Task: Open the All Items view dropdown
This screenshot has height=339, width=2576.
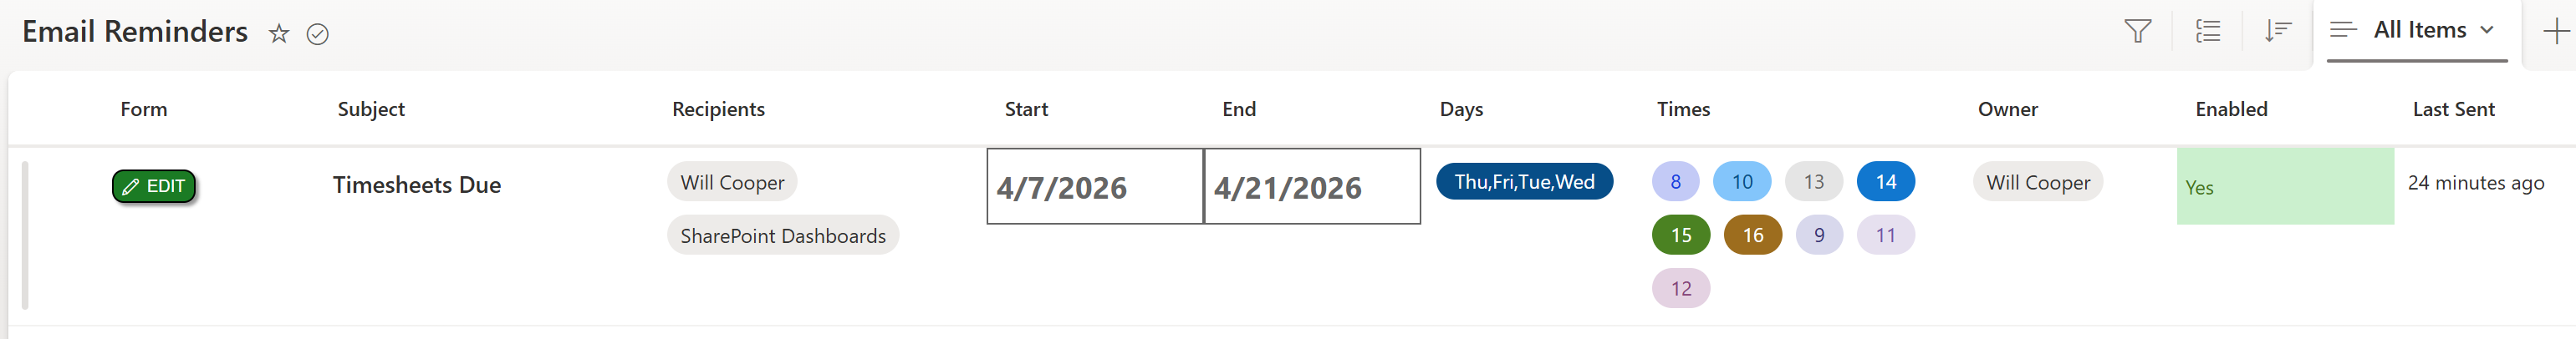Action: click(x=2417, y=31)
